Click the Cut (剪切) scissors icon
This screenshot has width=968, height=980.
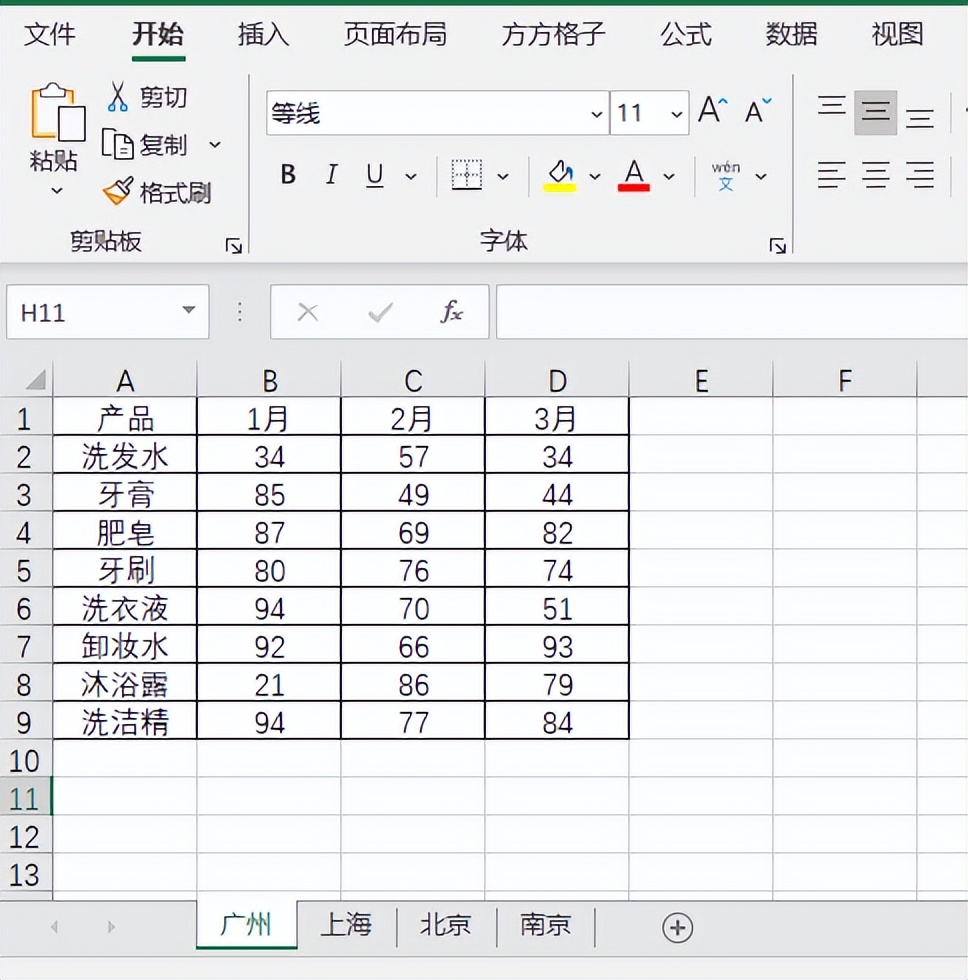click(x=118, y=97)
